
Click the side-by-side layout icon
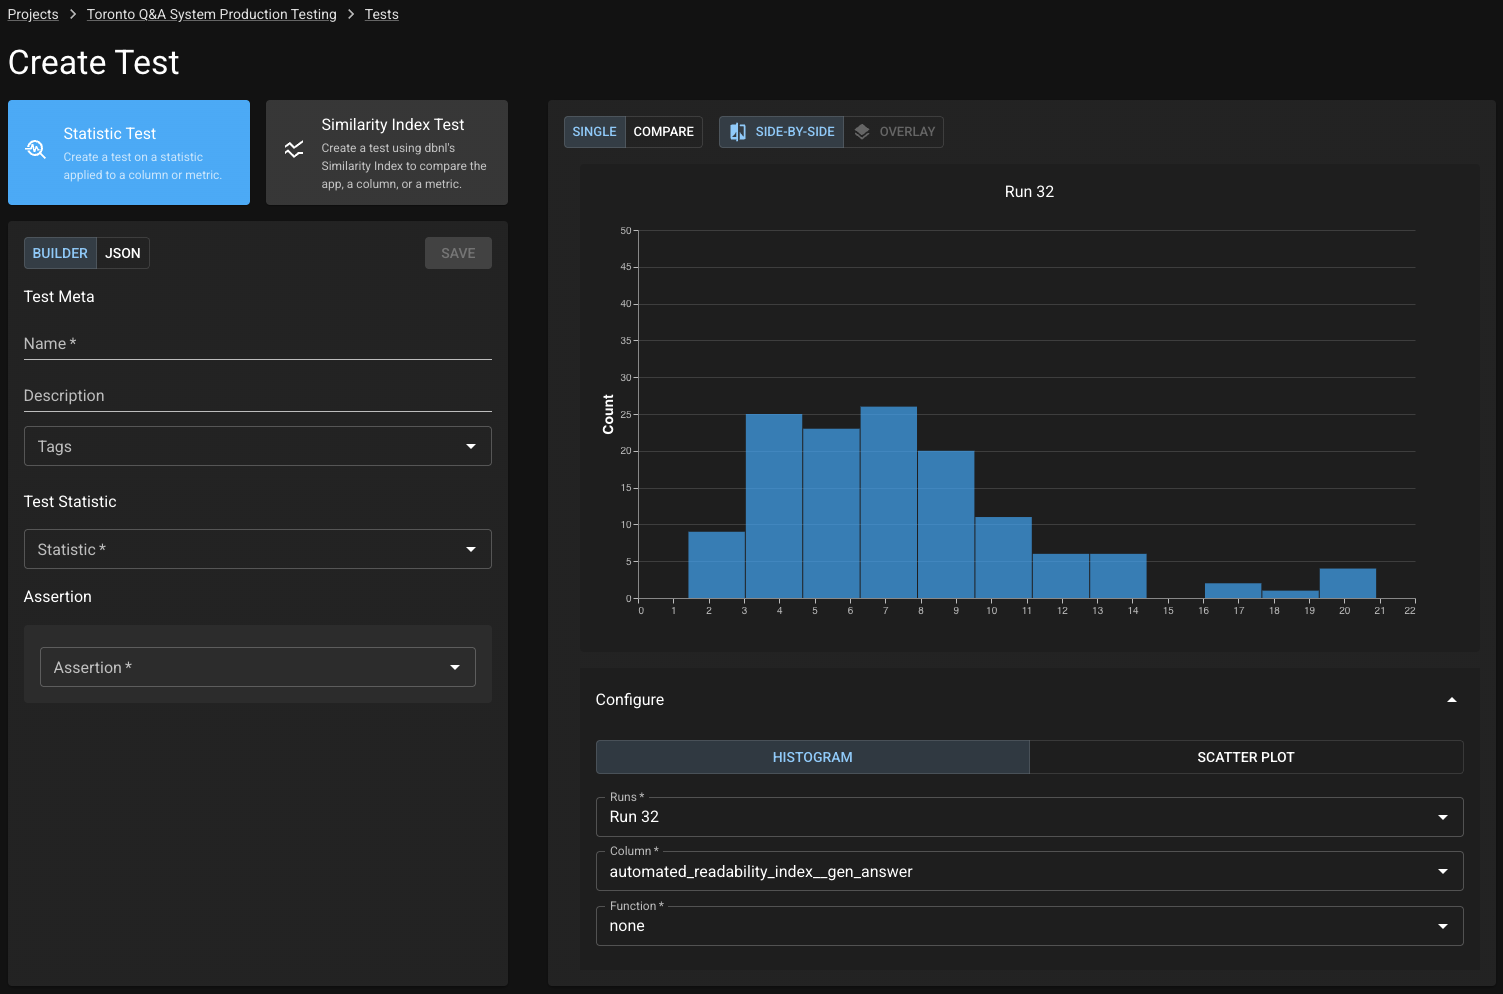[738, 132]
